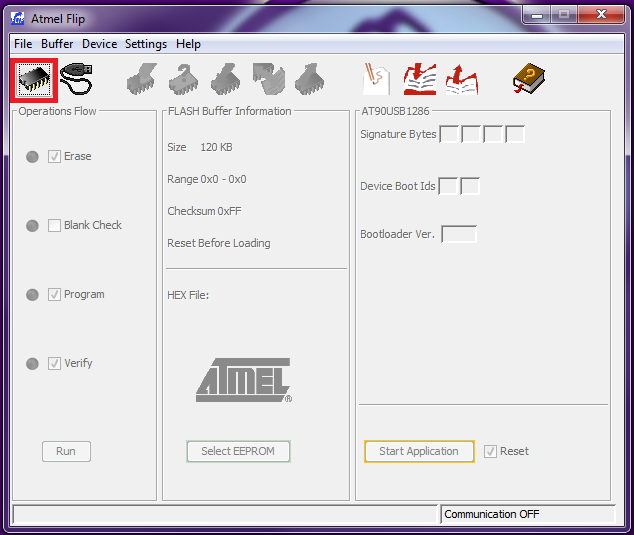Click the Select EEPROM button
Screen dimensions: 634x535
click(x=238, y=451)
